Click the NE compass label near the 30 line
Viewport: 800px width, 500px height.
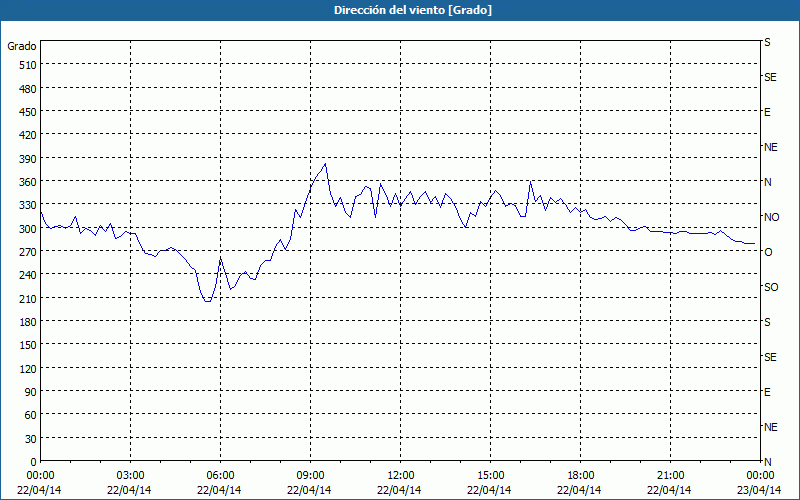click(x=770, y=427)
